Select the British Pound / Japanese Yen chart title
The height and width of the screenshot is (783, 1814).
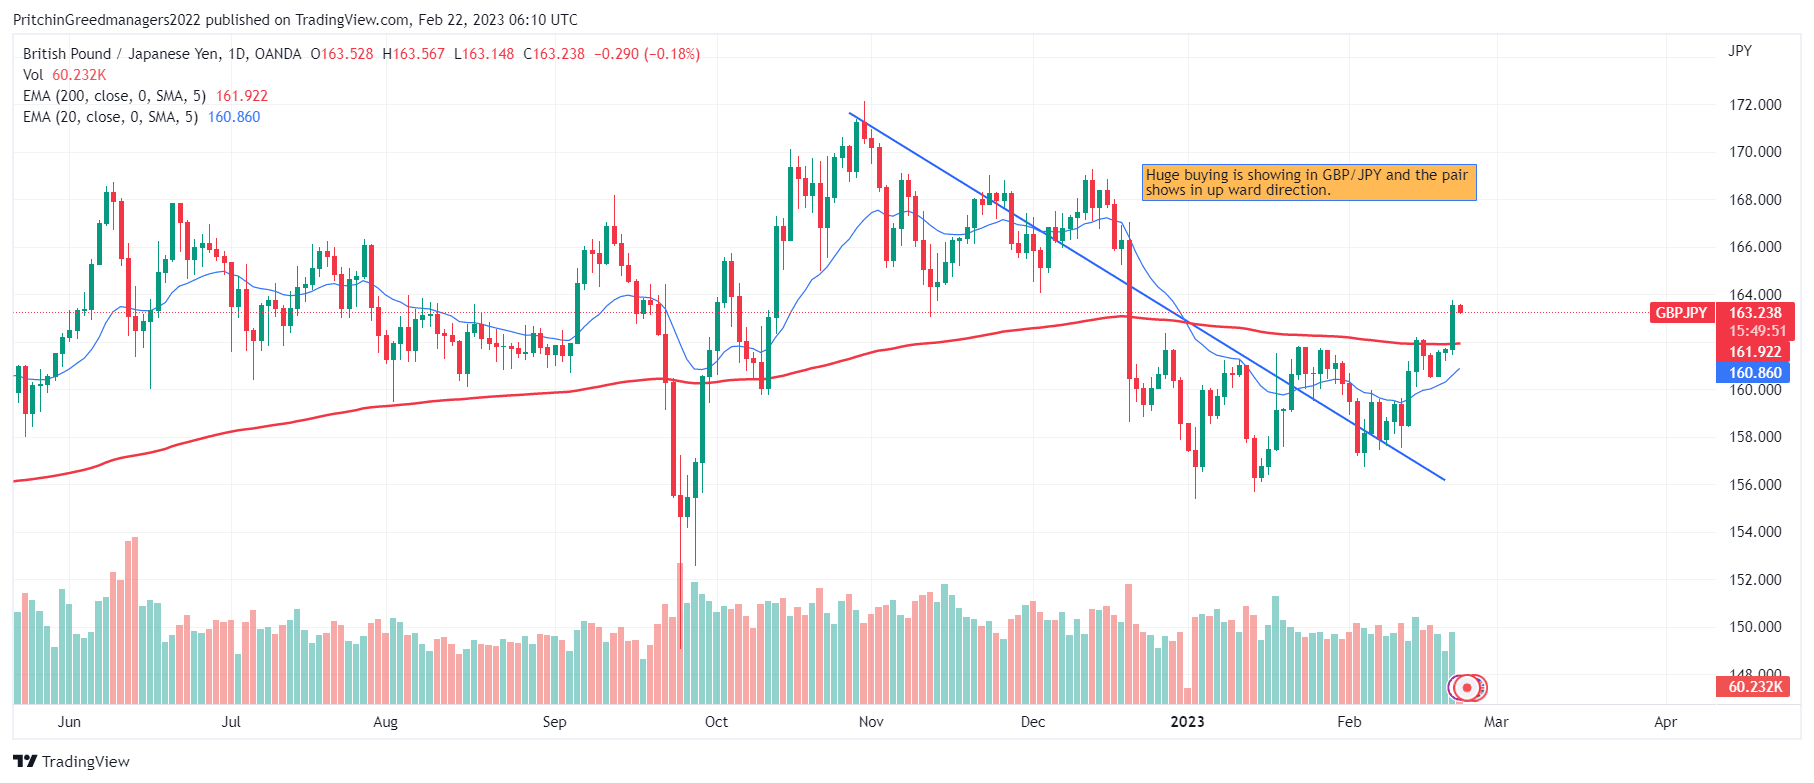point(162,54)
